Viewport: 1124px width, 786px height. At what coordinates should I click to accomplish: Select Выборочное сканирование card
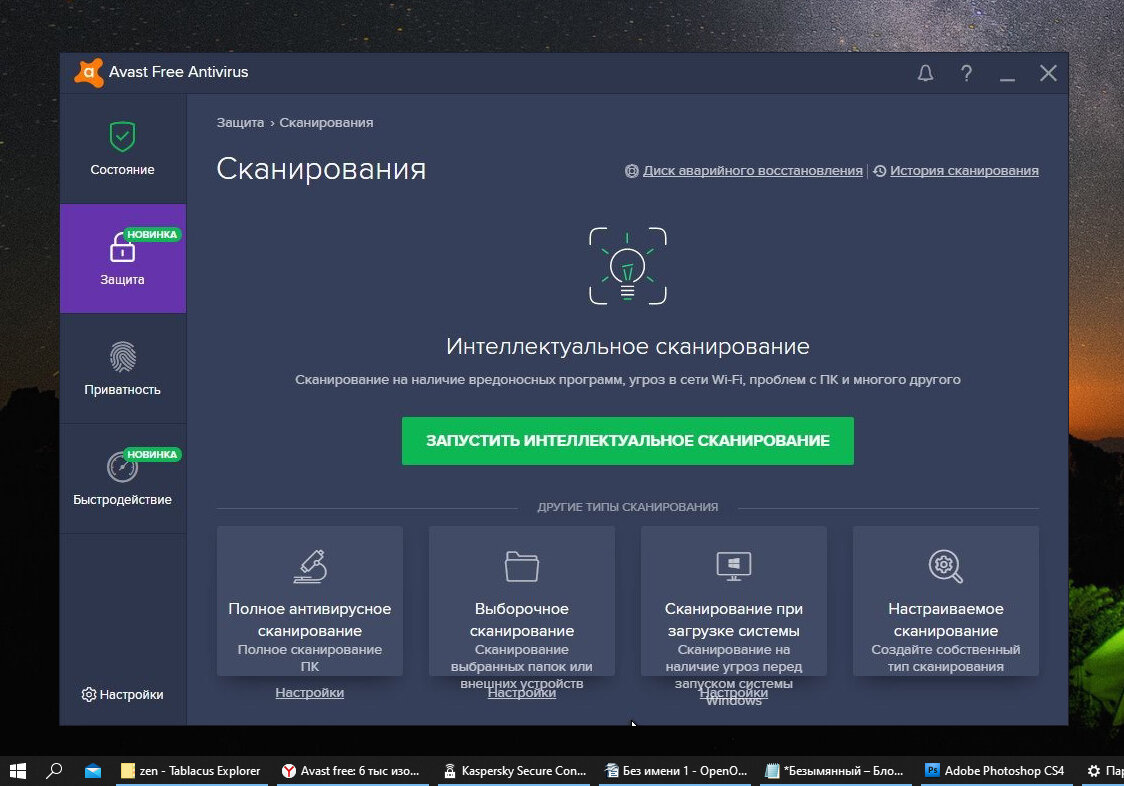click(x=522, y=601)
